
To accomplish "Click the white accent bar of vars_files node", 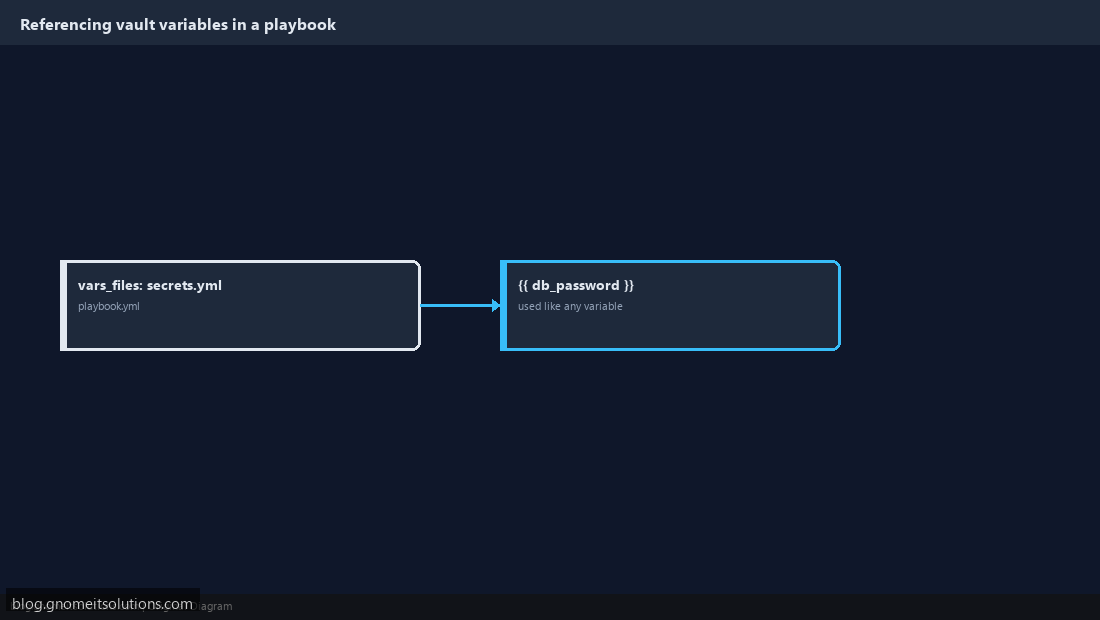I will click(63, 305).
